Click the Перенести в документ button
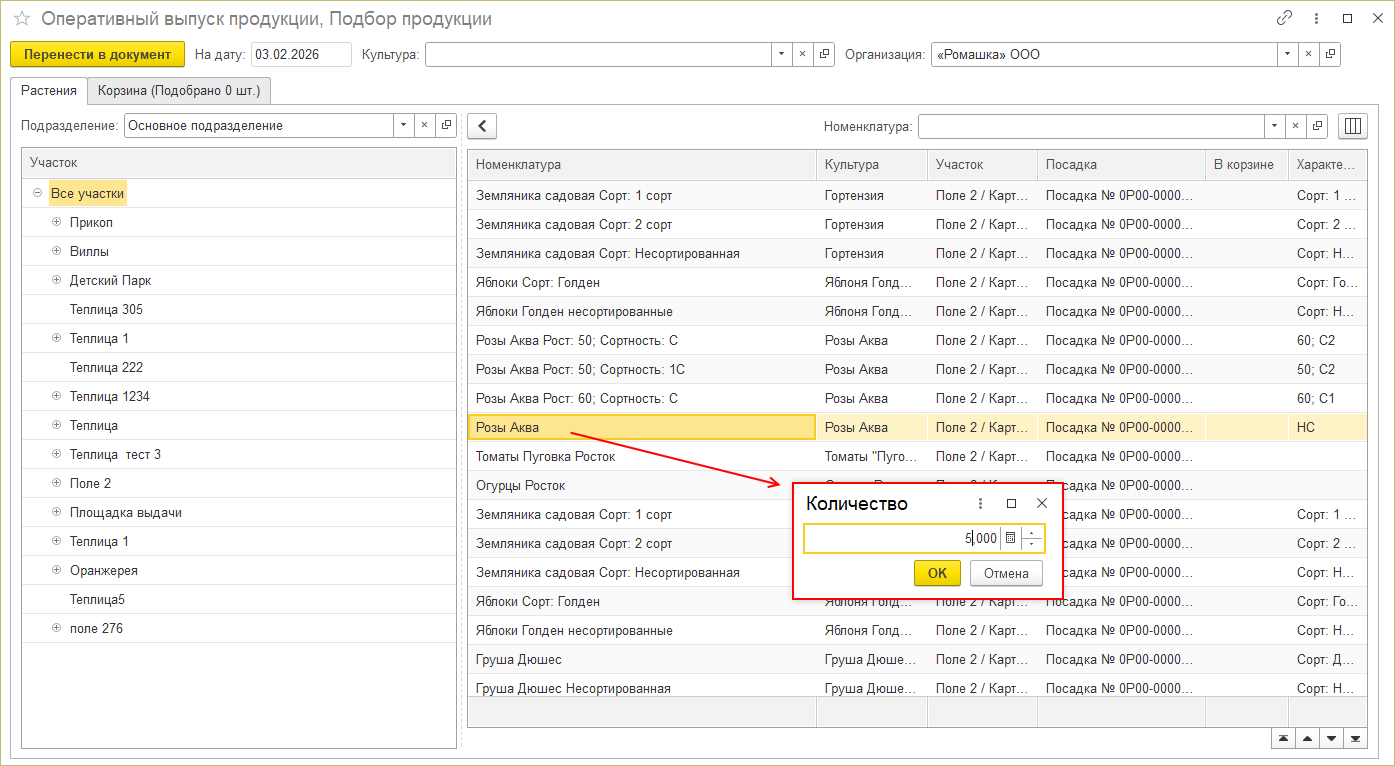This screenshot has height=766, width=1395. 97,55
